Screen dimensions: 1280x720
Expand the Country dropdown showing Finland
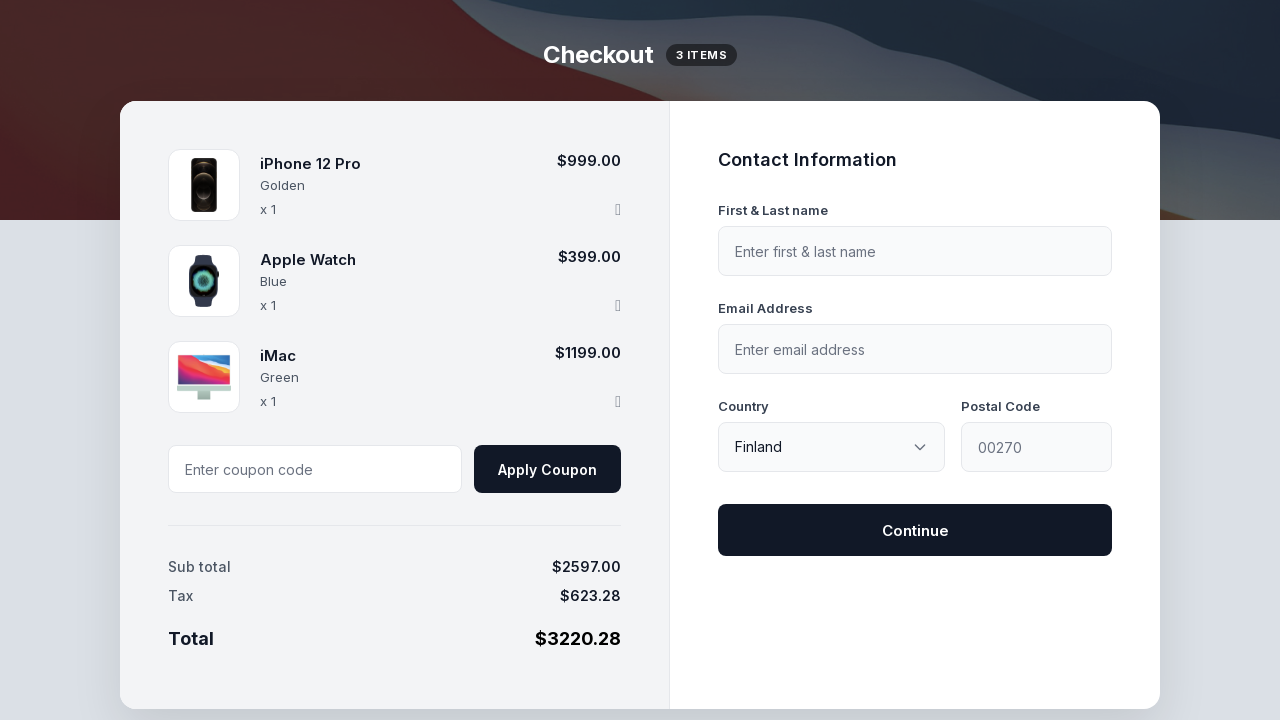coord(831,447)
